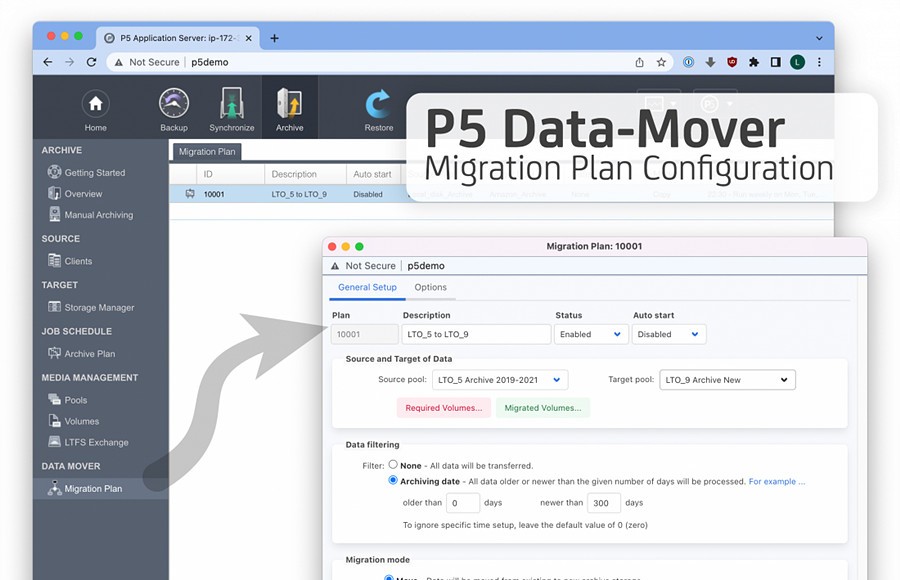900x580 pixels.
Task: Click the newer than days field
Action: 604,503
